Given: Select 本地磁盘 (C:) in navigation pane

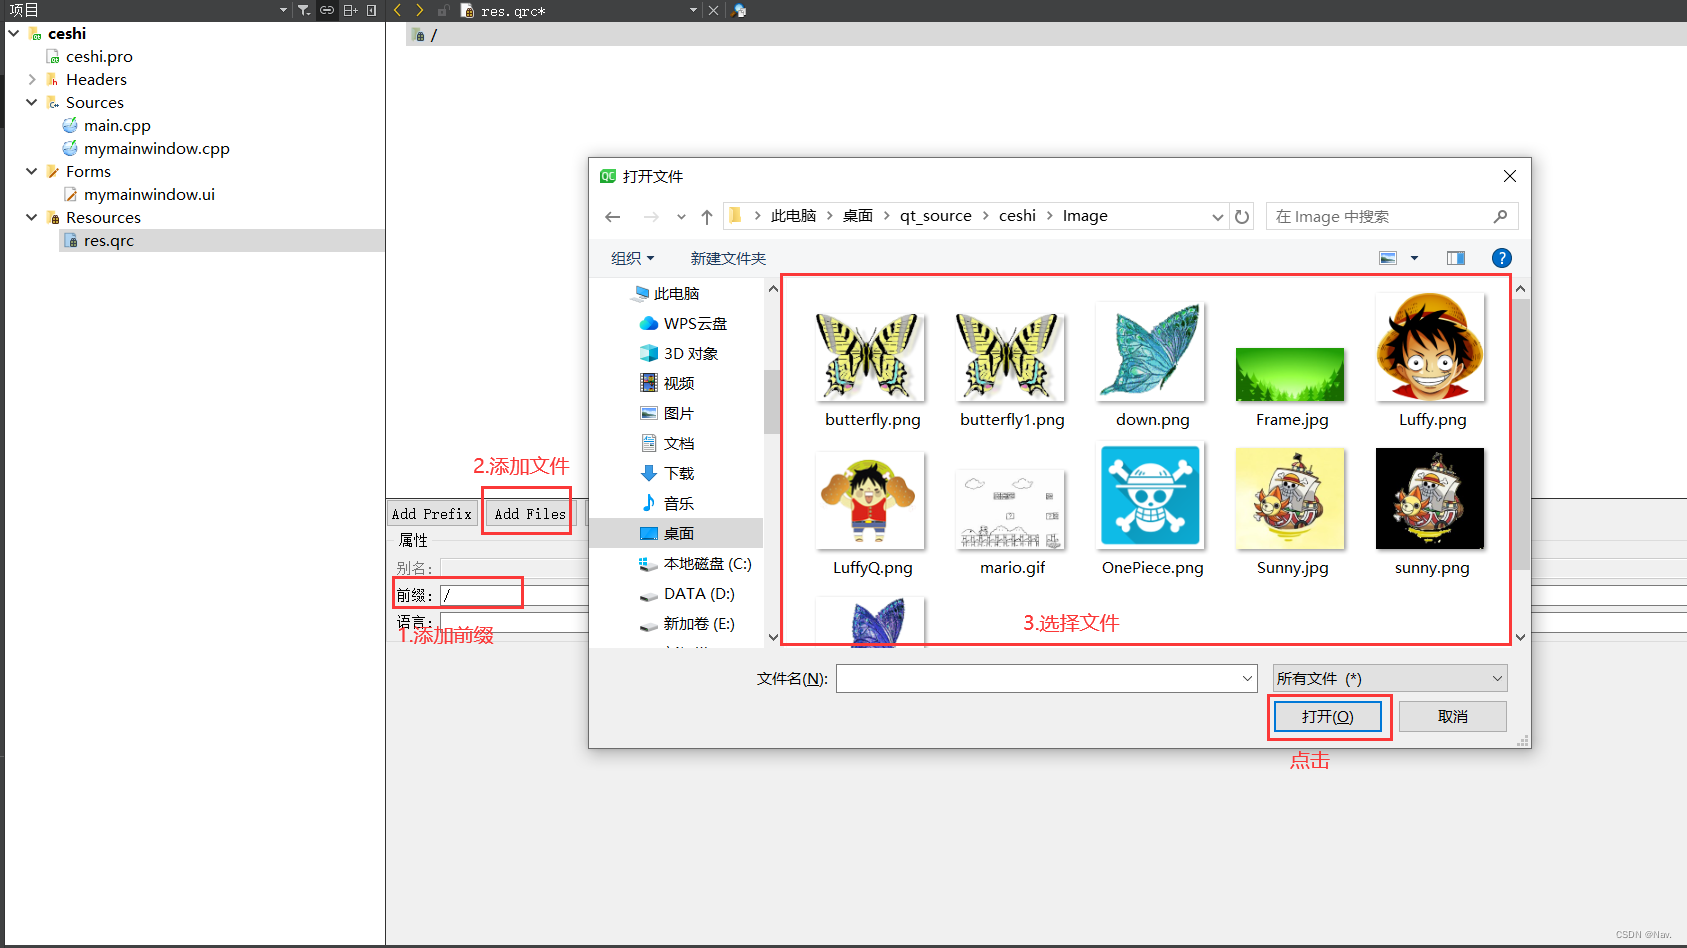Looking at the screenshot, I should point(696,563).
